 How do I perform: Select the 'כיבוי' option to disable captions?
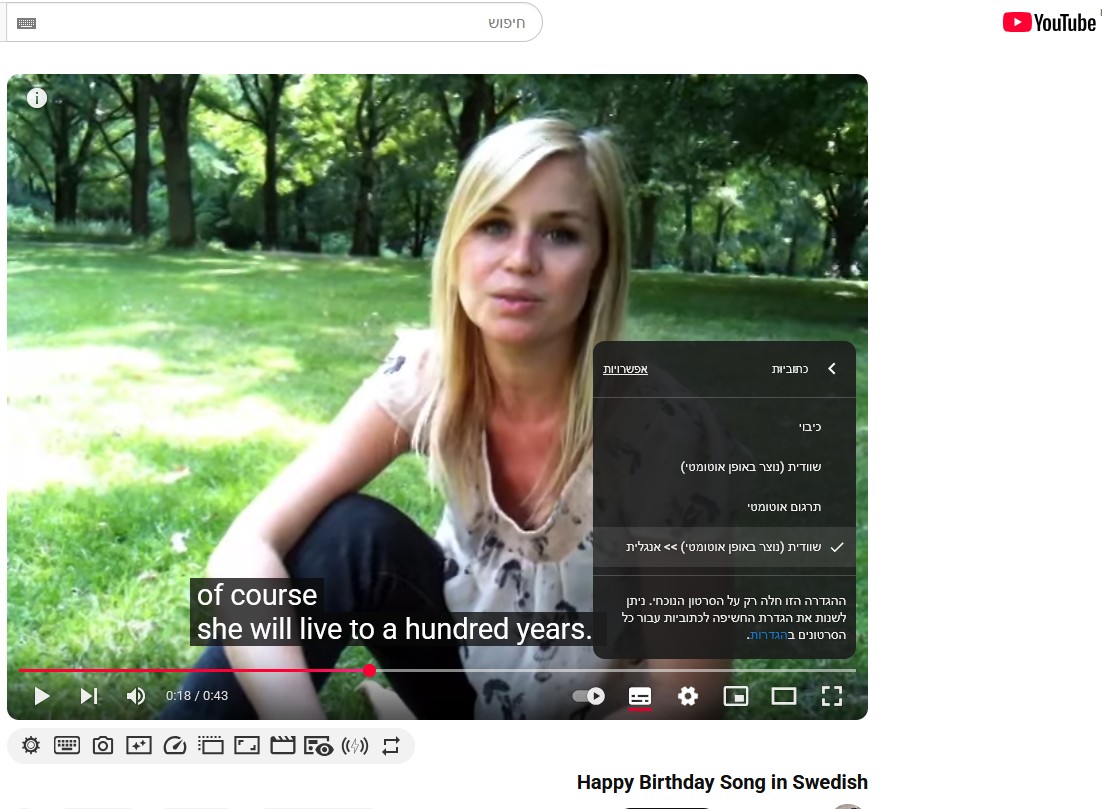809,427
